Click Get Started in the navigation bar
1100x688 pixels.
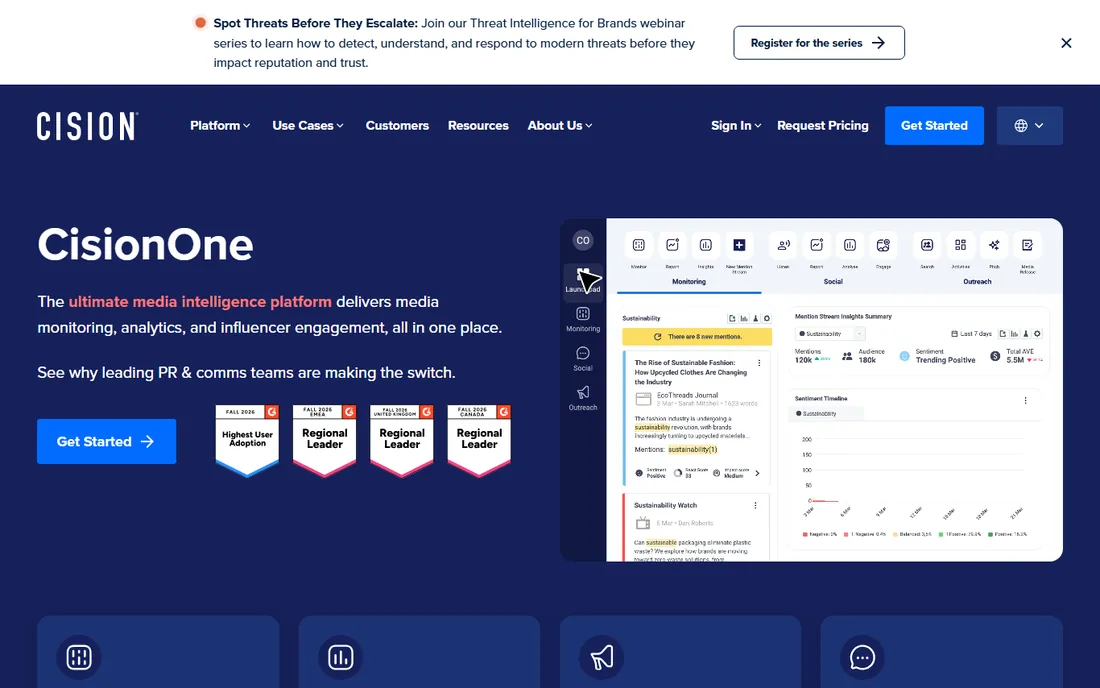[x=934, y=126]
